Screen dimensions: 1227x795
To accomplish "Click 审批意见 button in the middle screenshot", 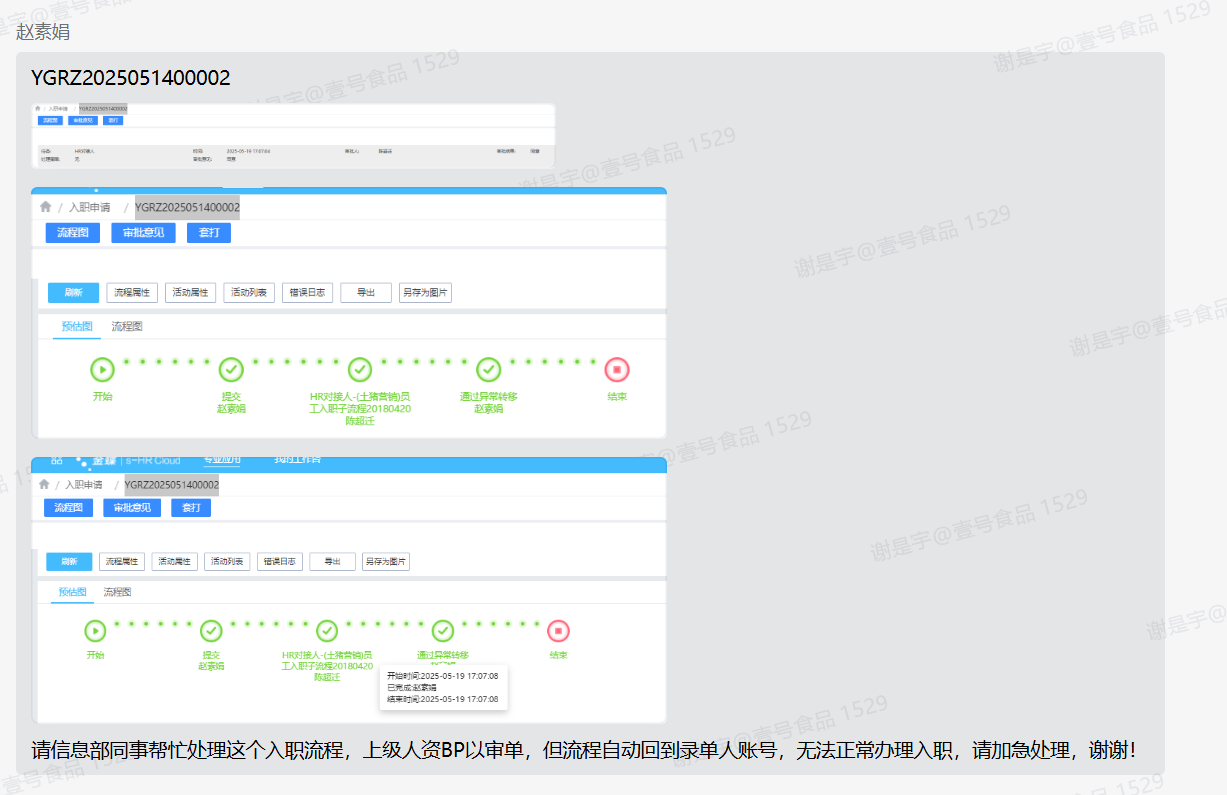I will click(143, 233).
